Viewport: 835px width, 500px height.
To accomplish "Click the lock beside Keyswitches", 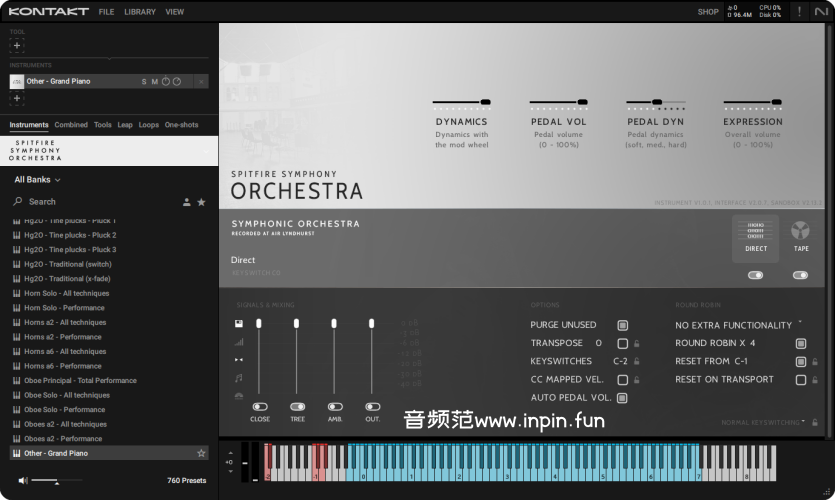I will pos(636,361).
